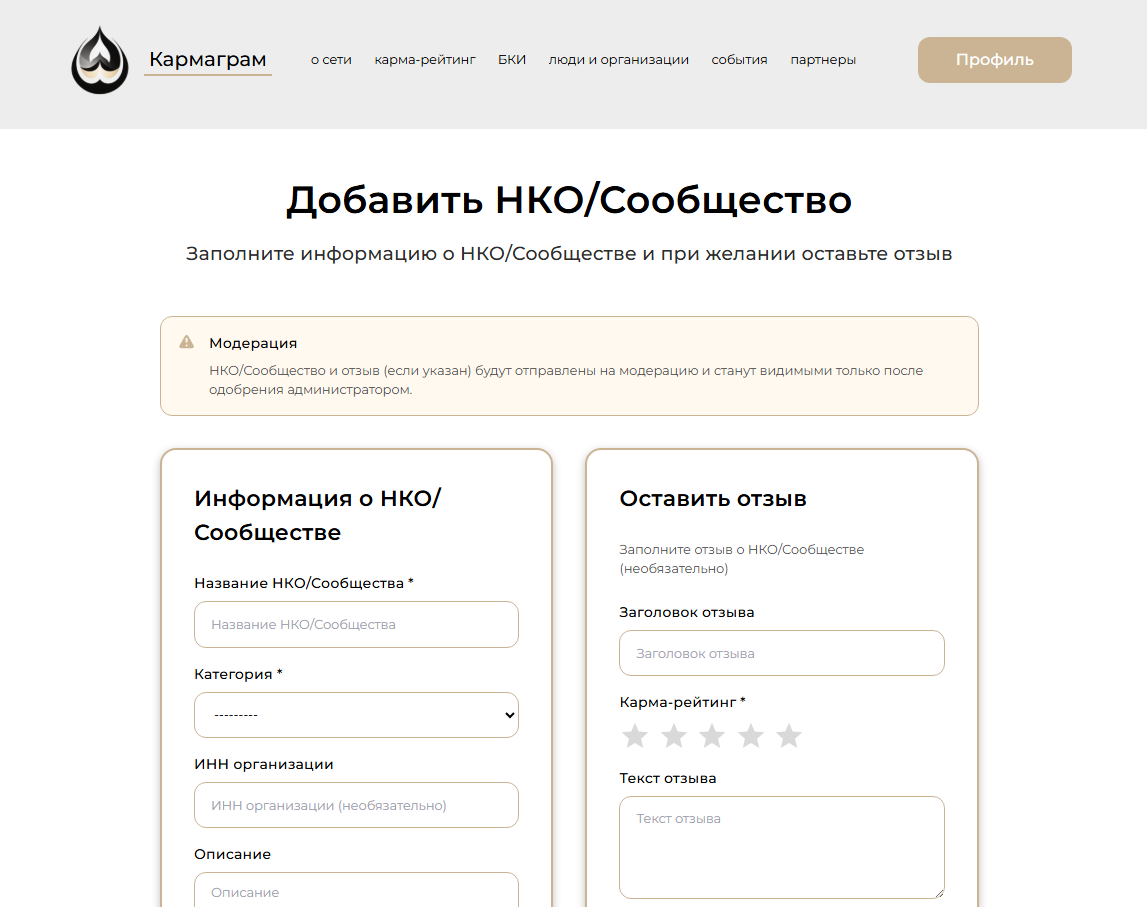Navigate to «люди и организации»

pos(618,60)
